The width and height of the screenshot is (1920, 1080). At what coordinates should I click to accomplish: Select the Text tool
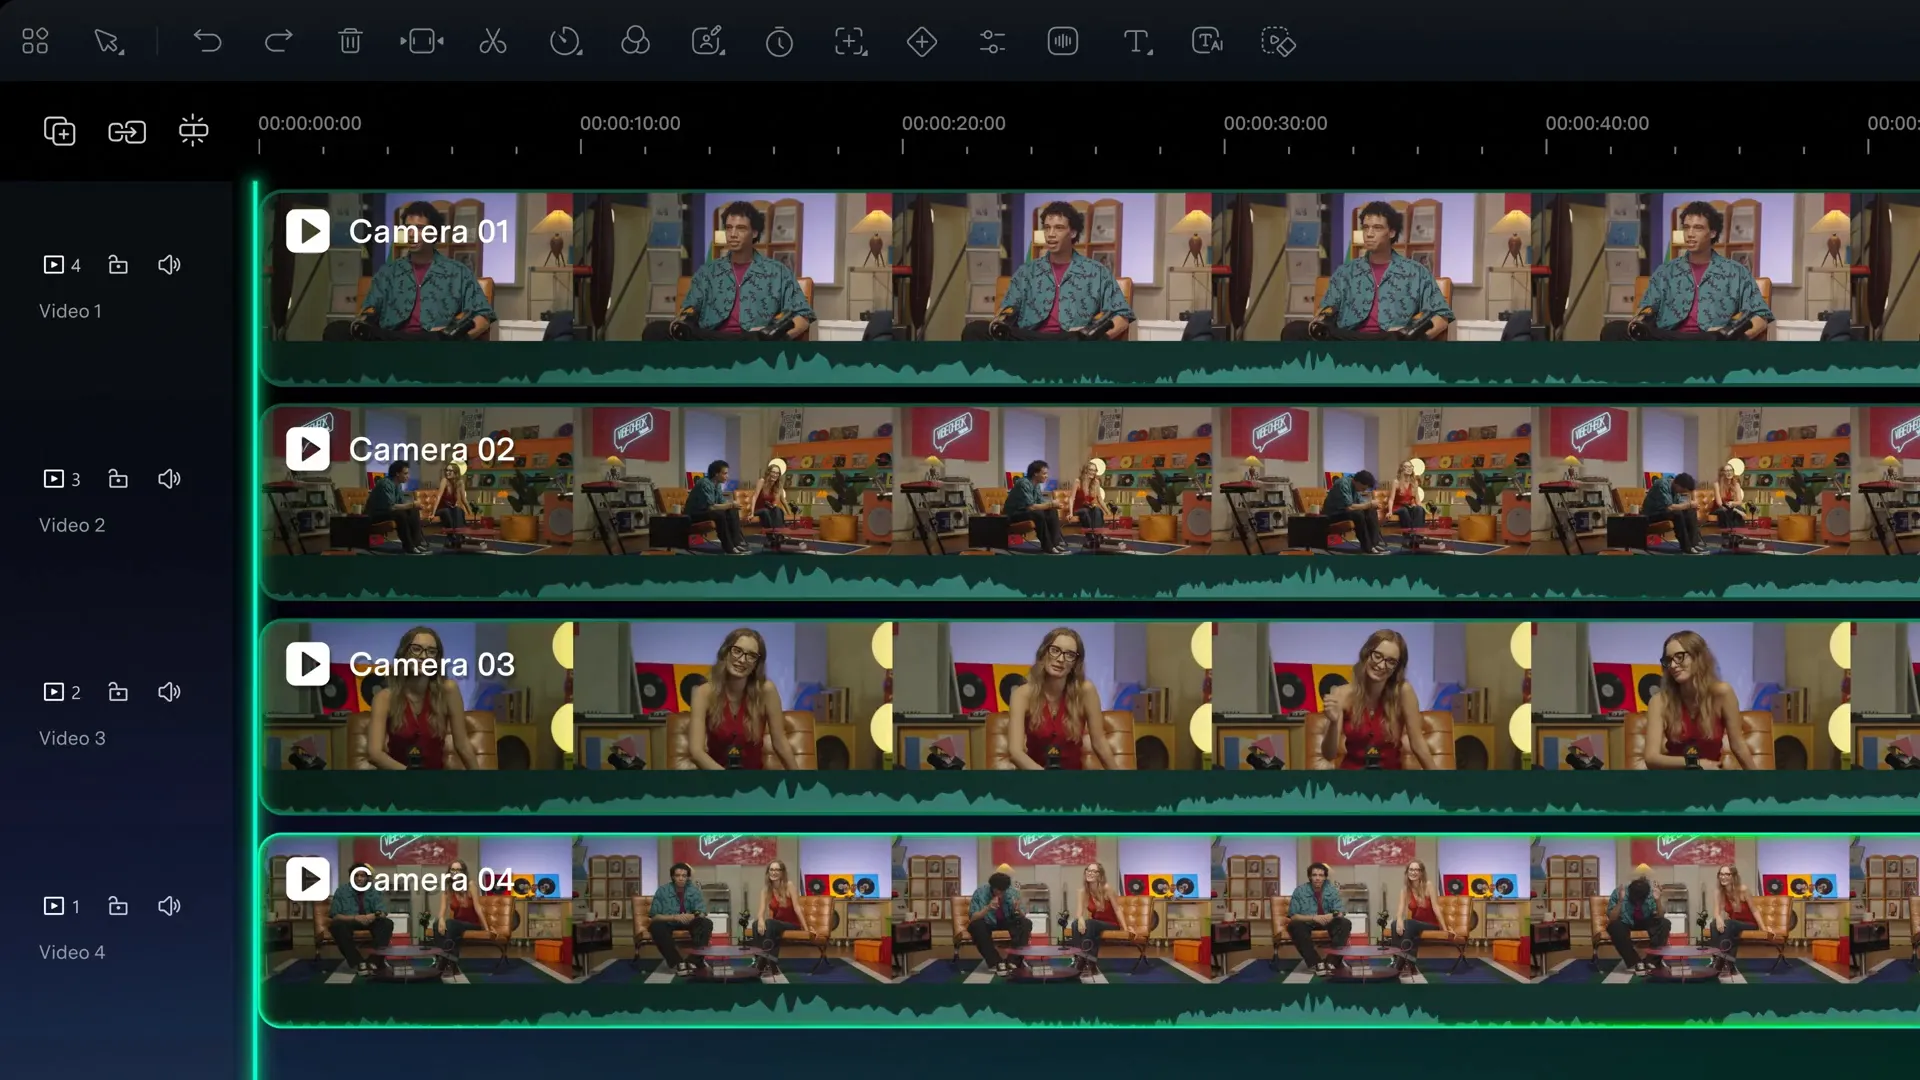point(1137,41)
